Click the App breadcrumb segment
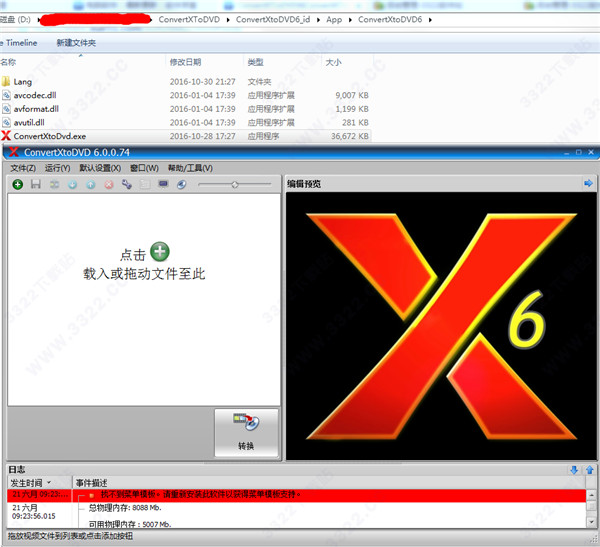The height and width of the screenshot is (547, 600). pyautogui.click(x=334, y=20)
